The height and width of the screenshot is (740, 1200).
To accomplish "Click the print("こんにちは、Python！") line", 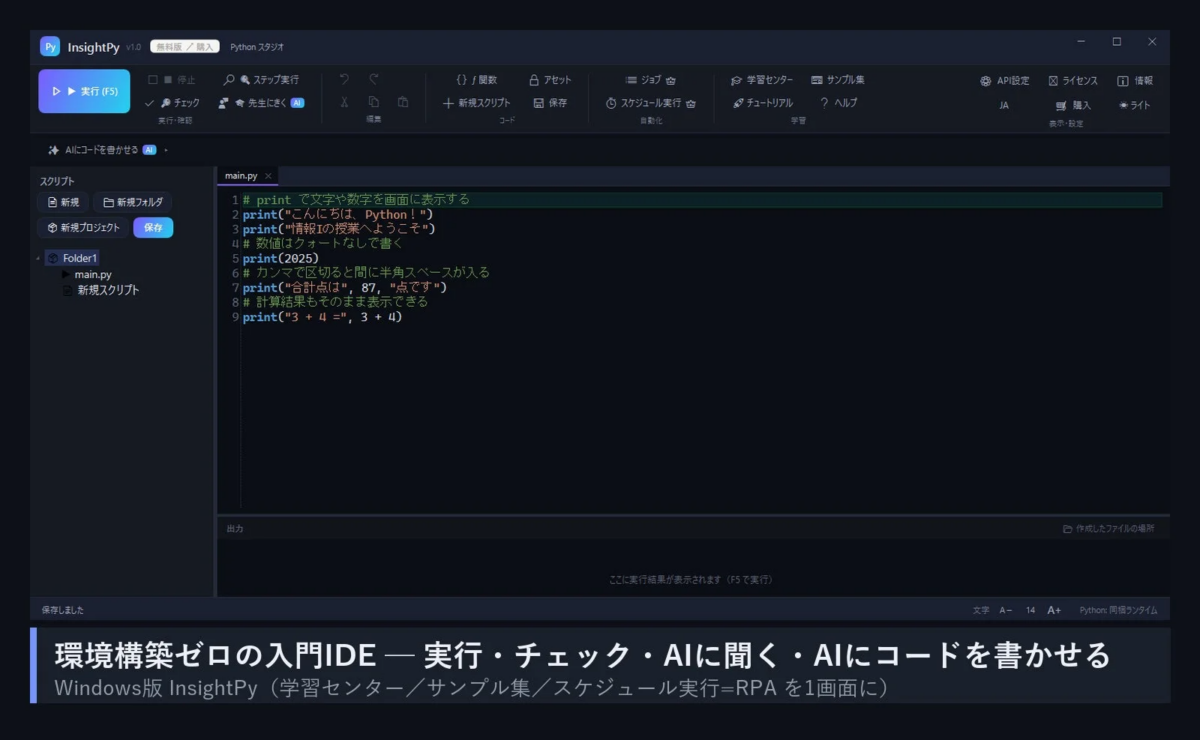I will (338, 214).
